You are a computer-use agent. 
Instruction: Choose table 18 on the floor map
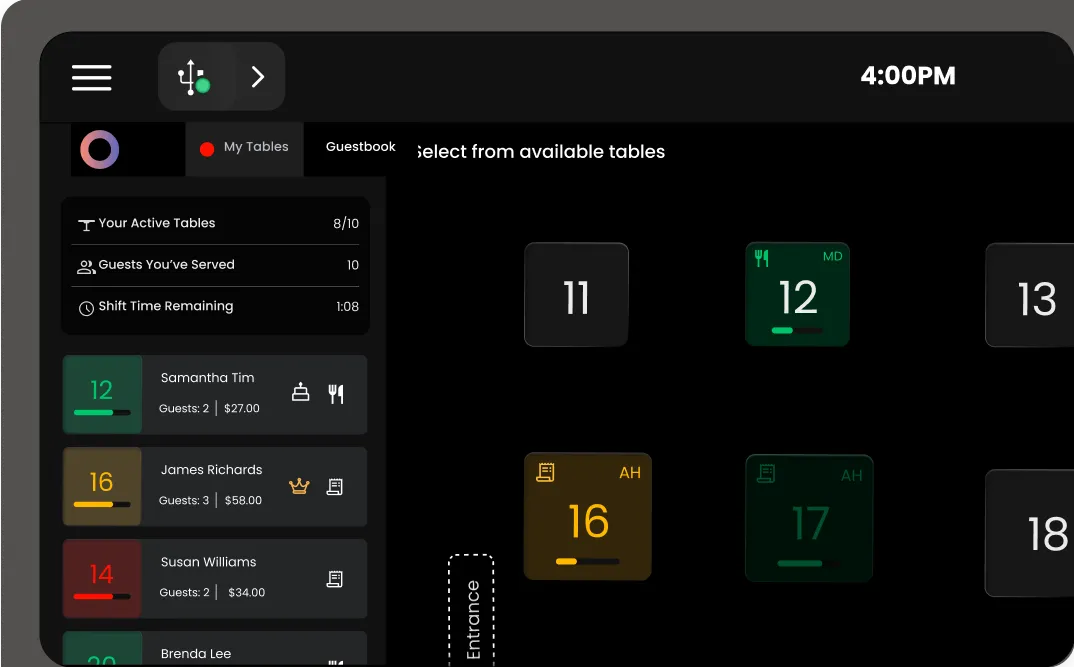[x=1029, y=533]
